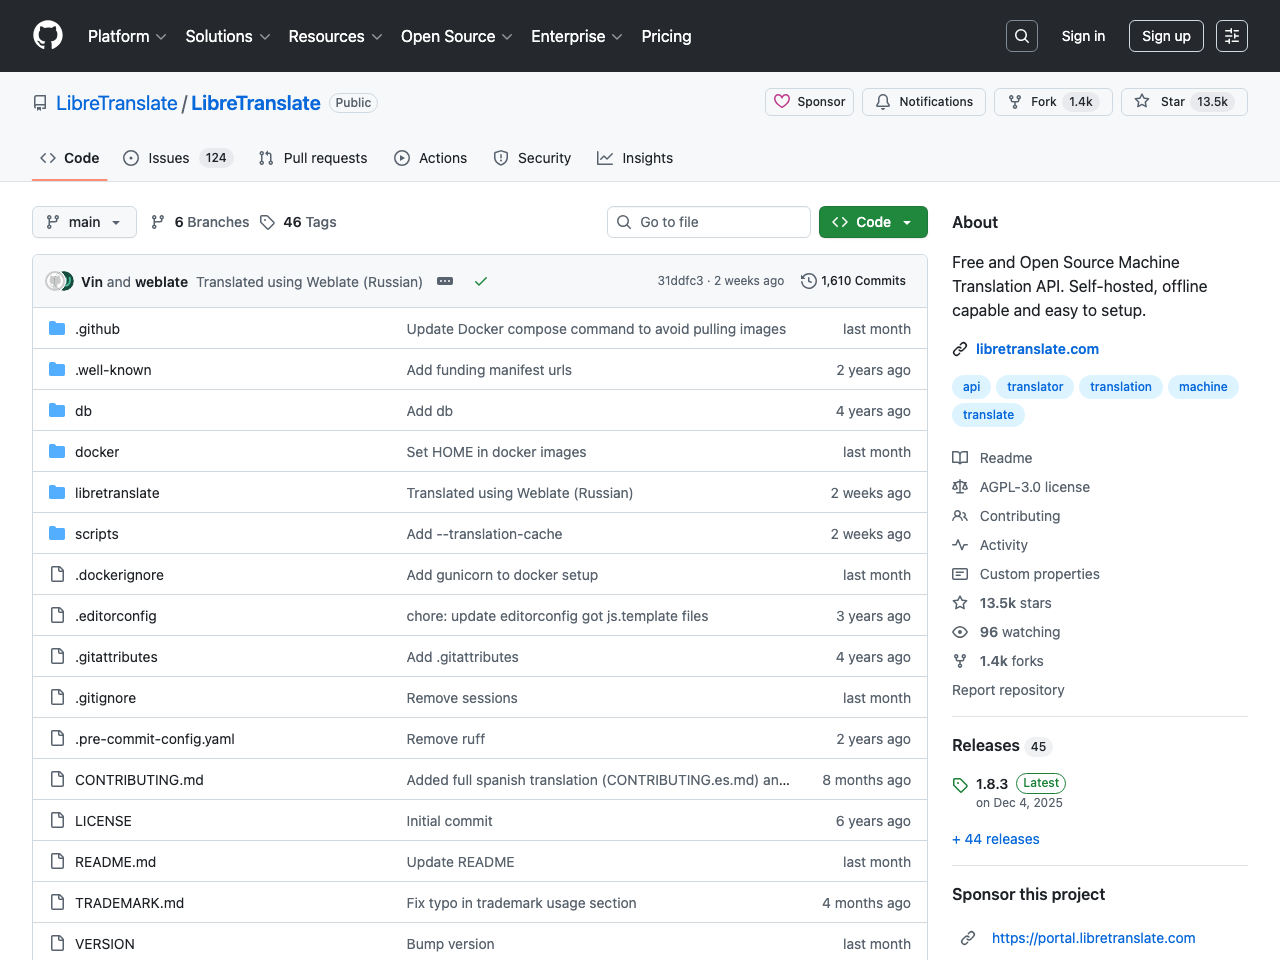Click the Go to file field
Screen dimensions: 1280x960
(x=709, y=222)
